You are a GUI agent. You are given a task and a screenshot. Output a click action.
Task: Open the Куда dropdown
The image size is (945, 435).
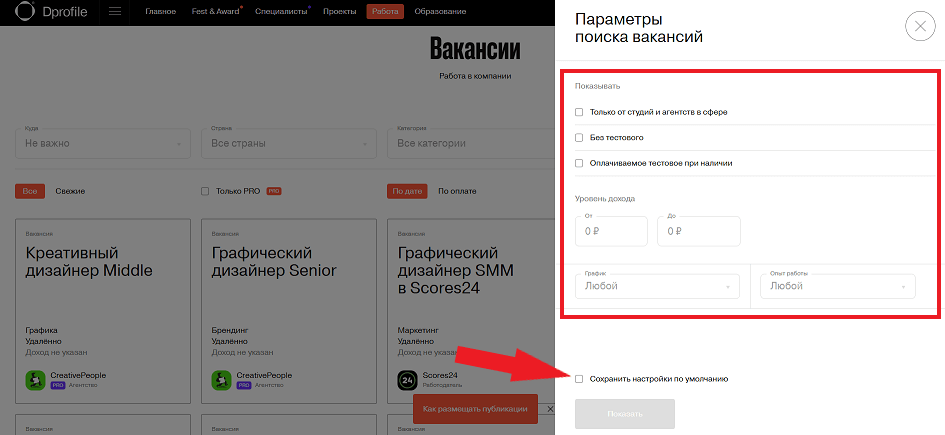[102, 143]
